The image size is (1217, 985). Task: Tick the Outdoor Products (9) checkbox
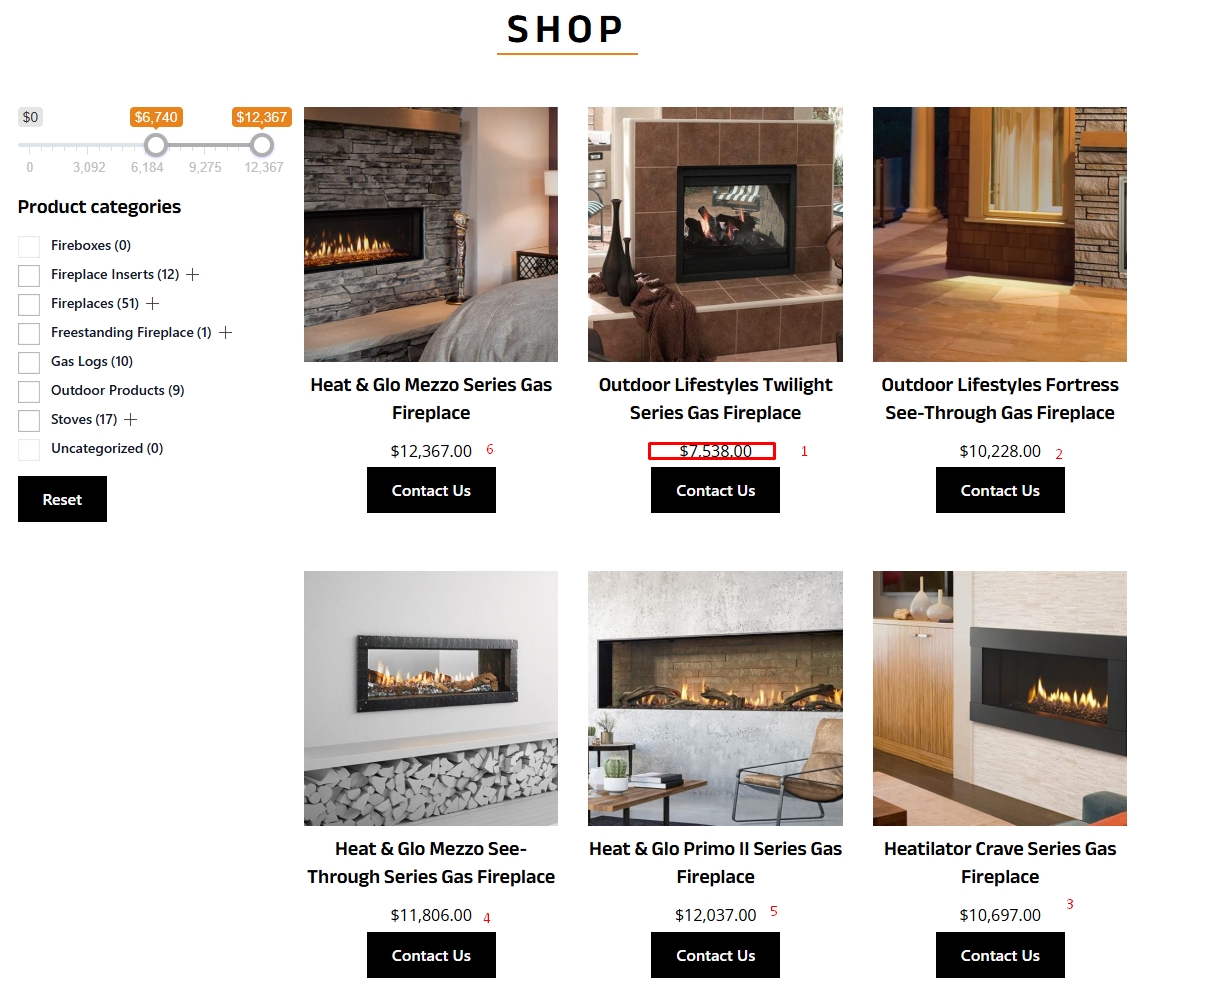pos(29,391)
